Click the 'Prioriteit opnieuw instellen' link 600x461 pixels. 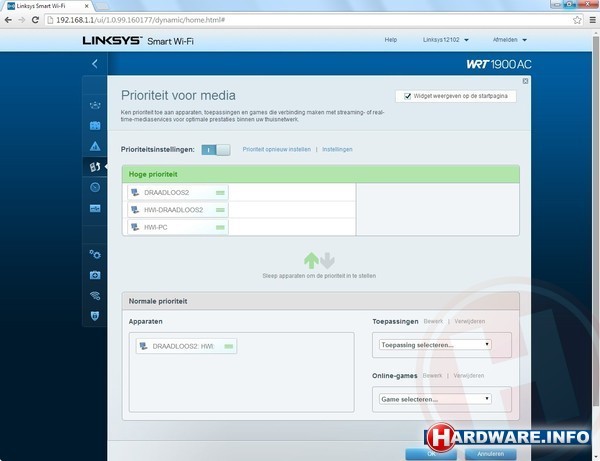click(276, 149)
